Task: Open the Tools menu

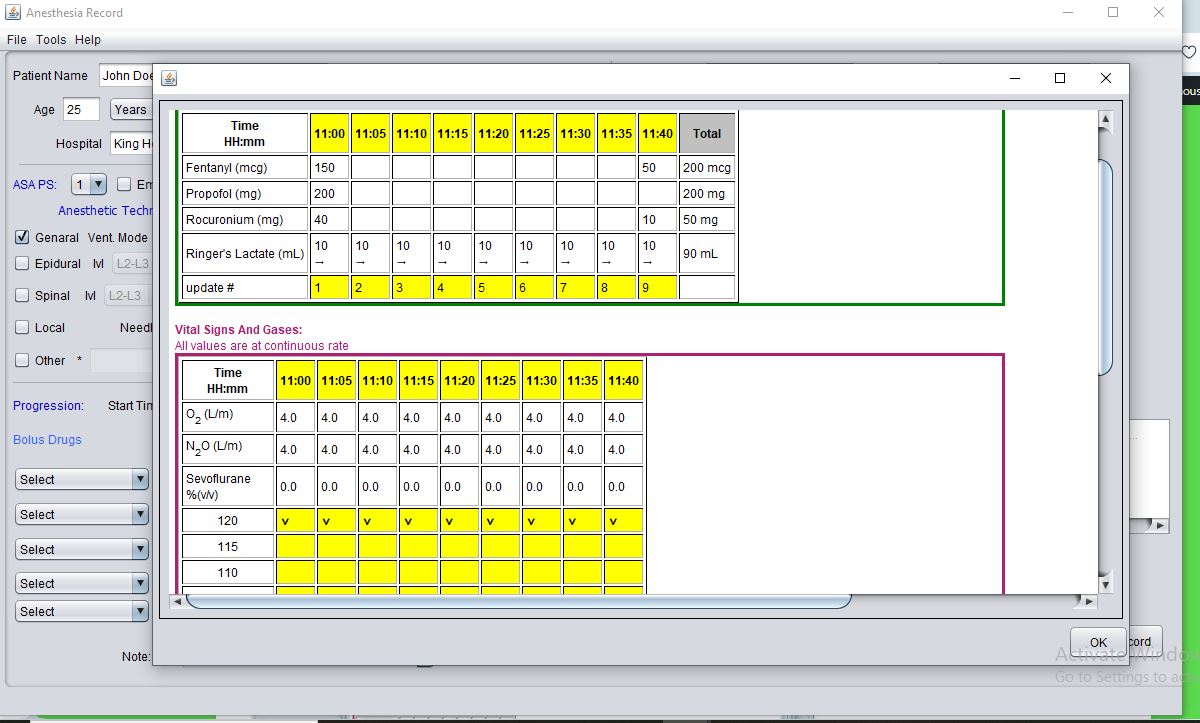Action: pyautogui.click(x=51, y=40)
